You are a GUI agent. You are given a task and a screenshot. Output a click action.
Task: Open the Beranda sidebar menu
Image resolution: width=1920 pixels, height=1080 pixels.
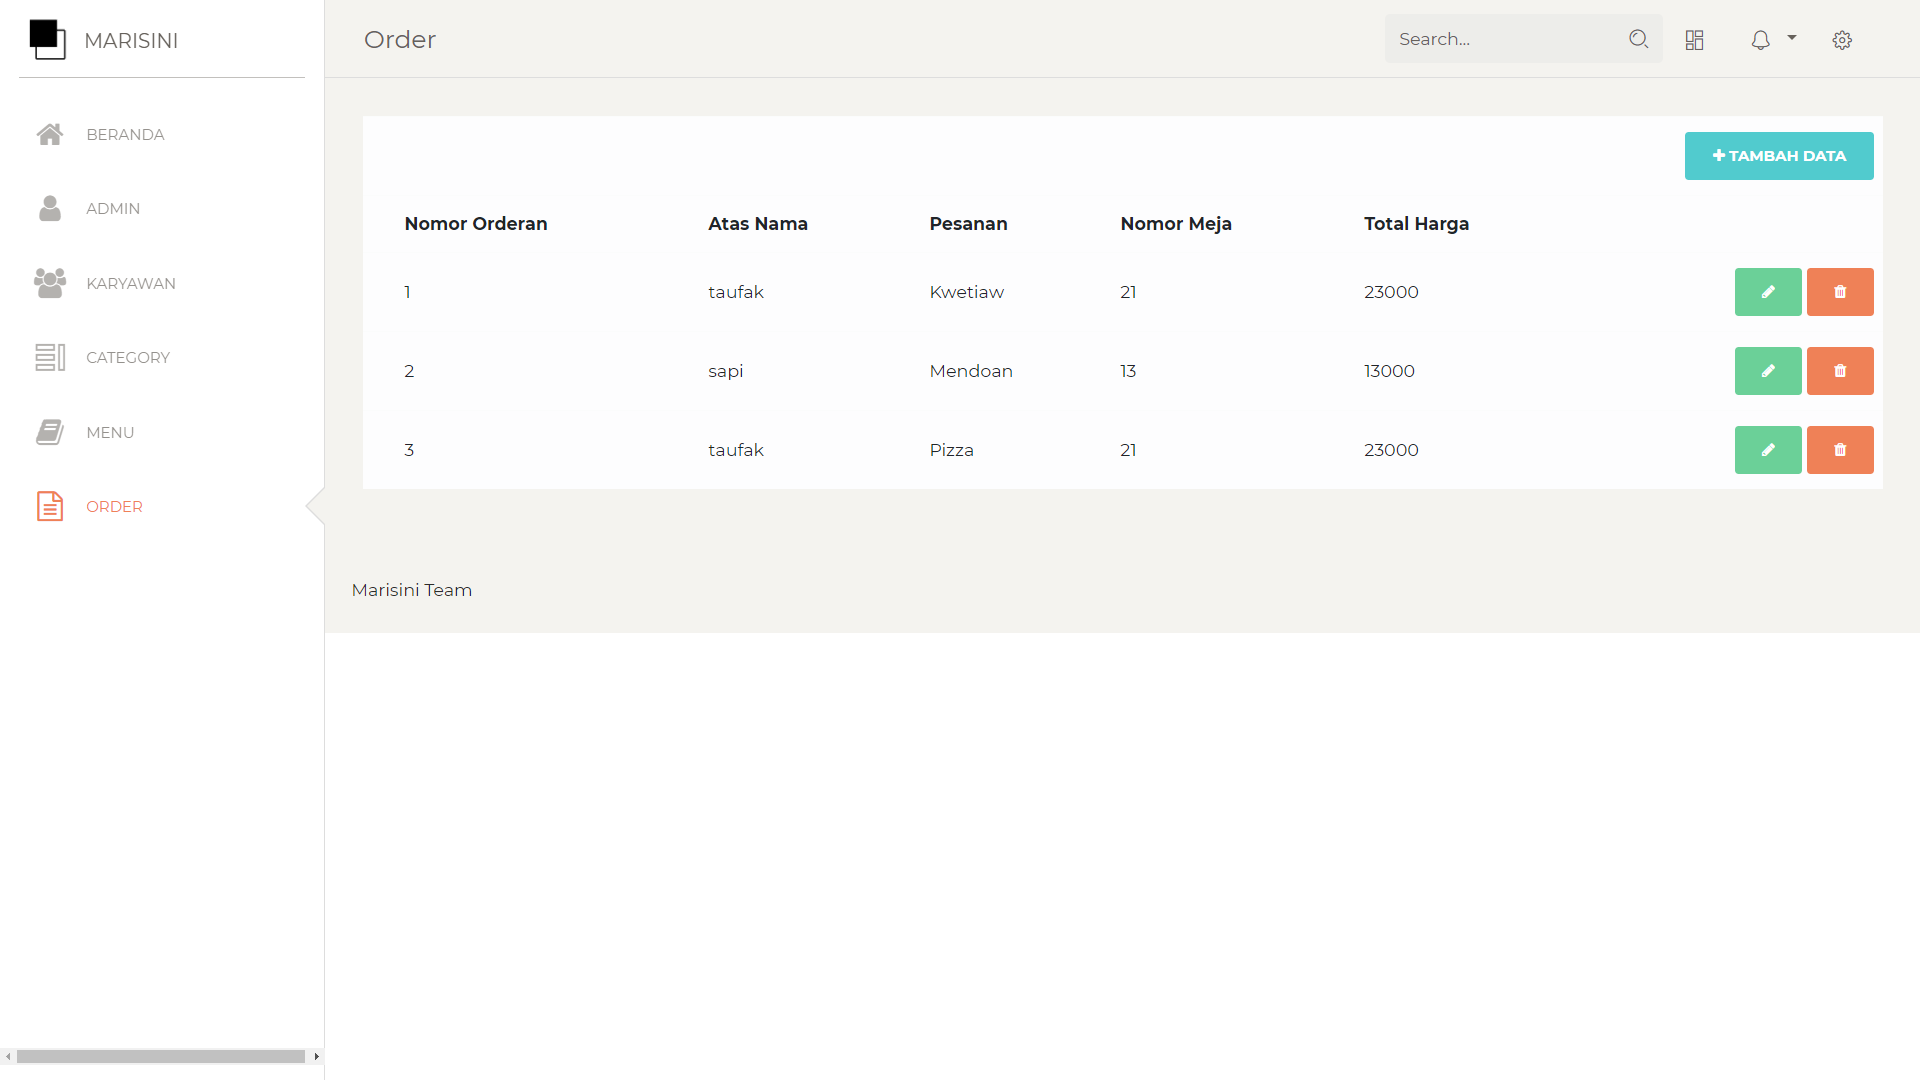[x=125, y=134]
